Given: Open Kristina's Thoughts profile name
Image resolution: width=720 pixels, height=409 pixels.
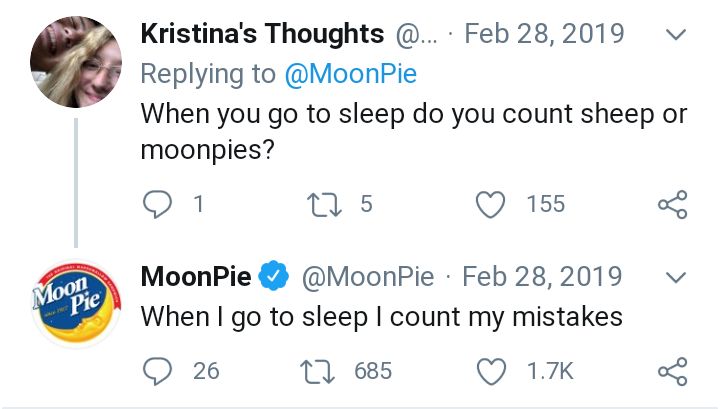Looking at the screenshot, I should [262, 34].
